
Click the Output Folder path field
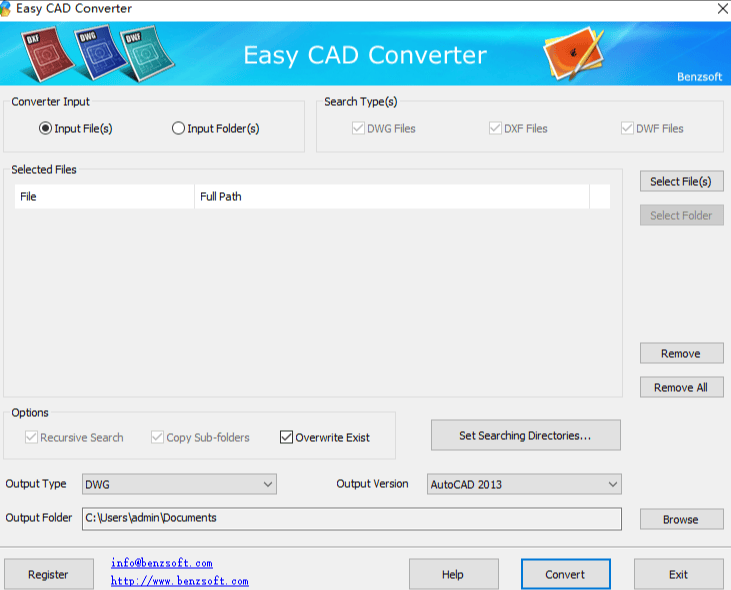(x=352, y=519)
